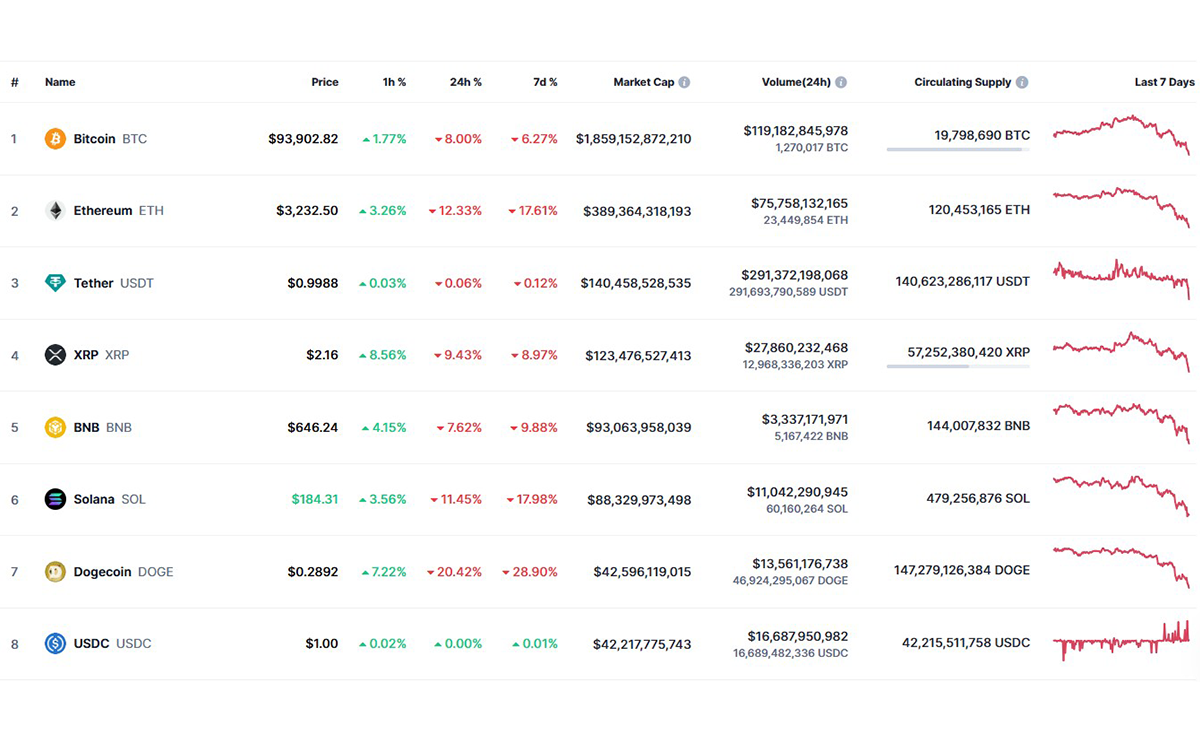Click Bitcoin circulating supply progress bar
The image size is (1200, 750).
pyautogui.click(x=957, y=150)
